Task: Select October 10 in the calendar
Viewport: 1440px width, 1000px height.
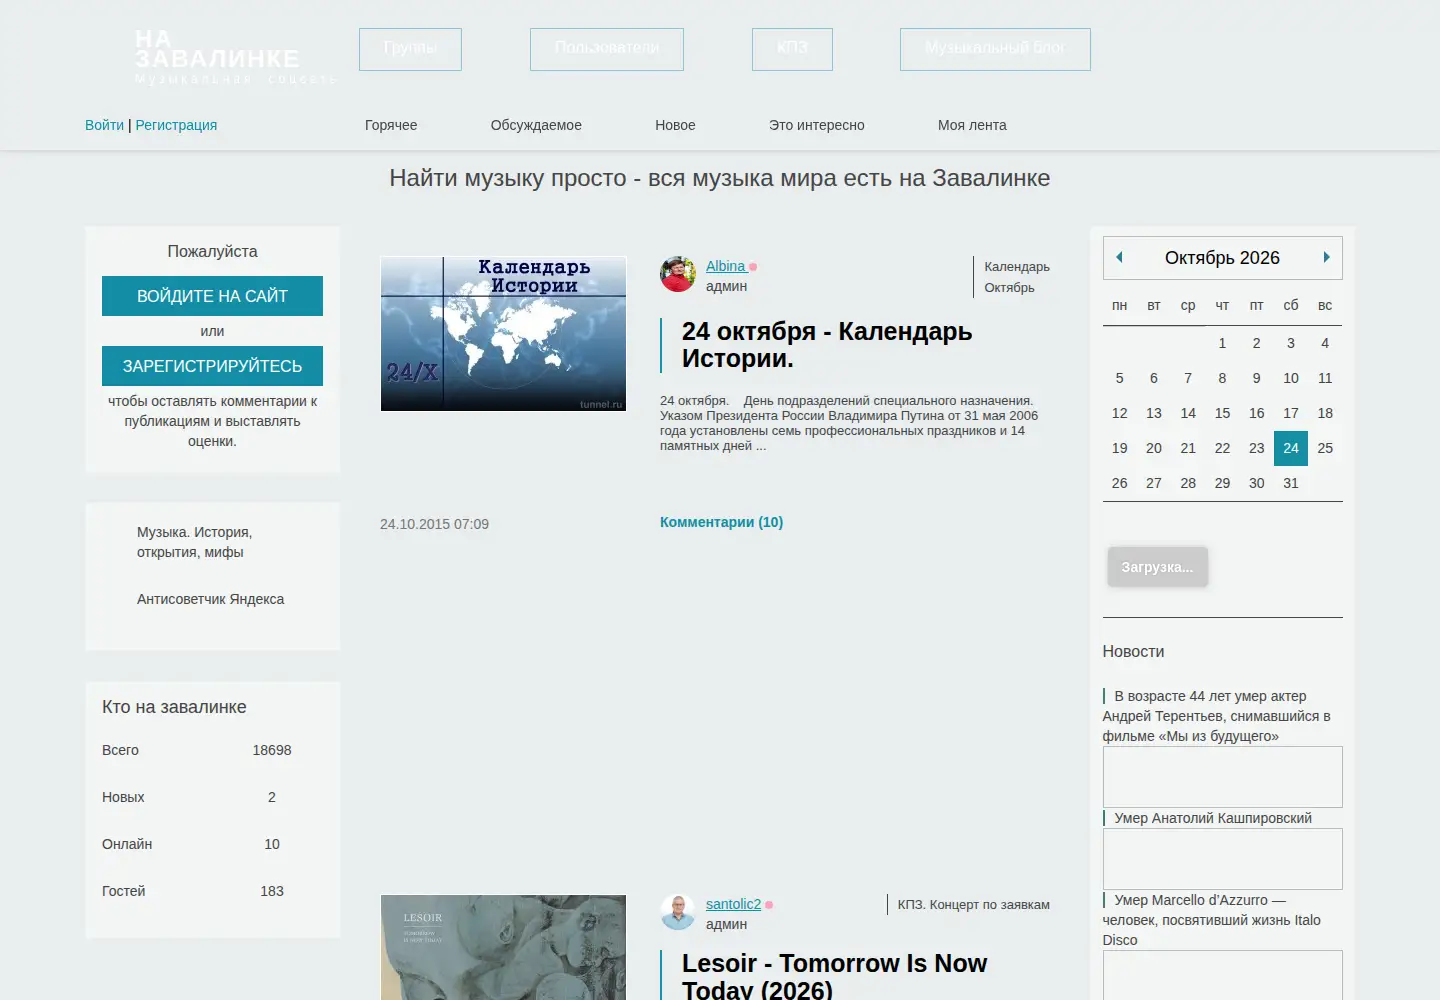Action: (x=1291, y=378)
